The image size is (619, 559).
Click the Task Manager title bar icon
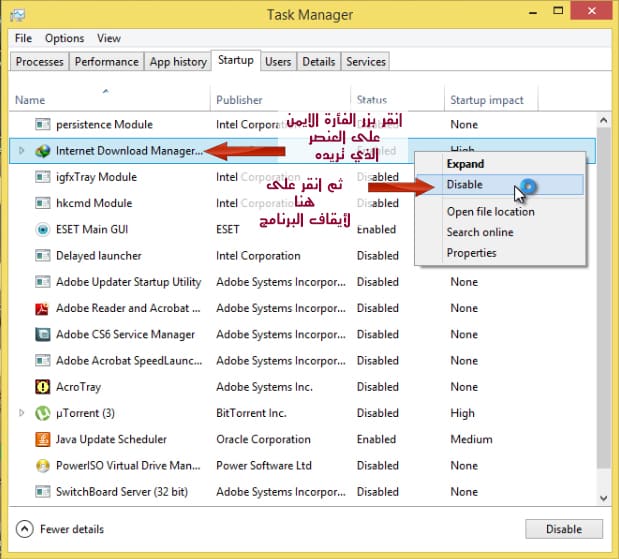[x=18, y=15]
